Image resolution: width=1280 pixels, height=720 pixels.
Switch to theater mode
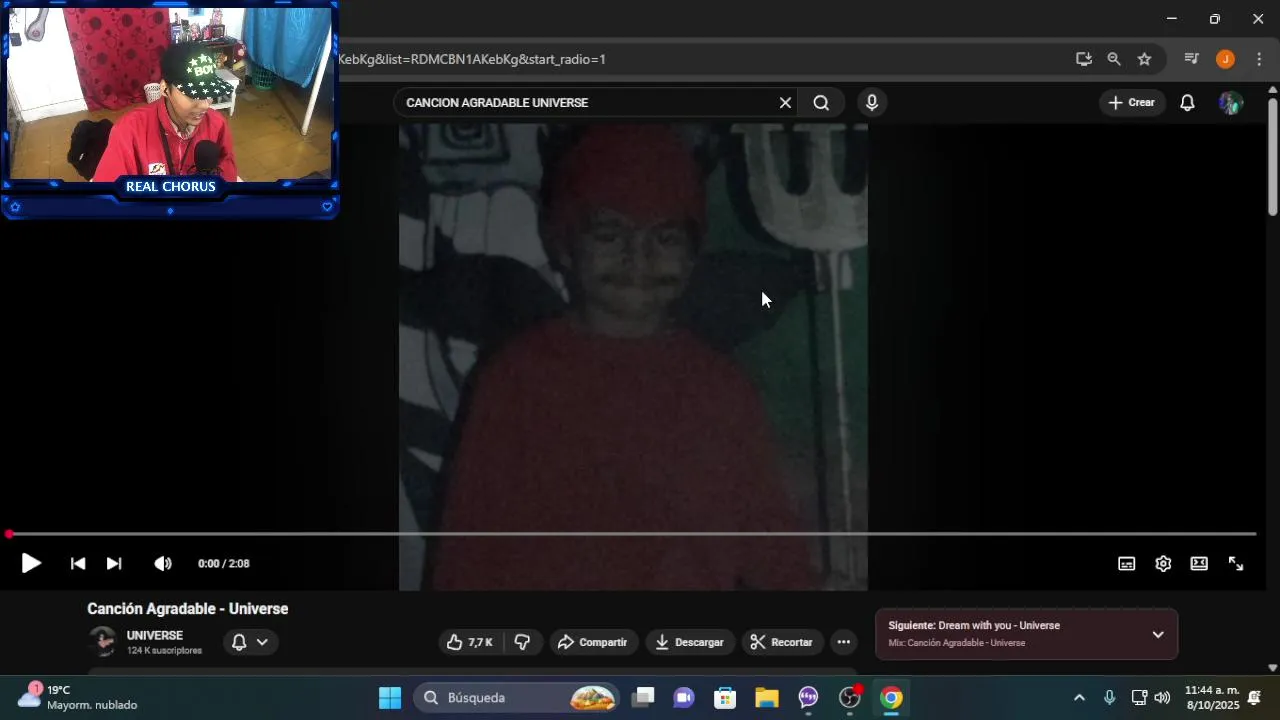[1199, 564]
